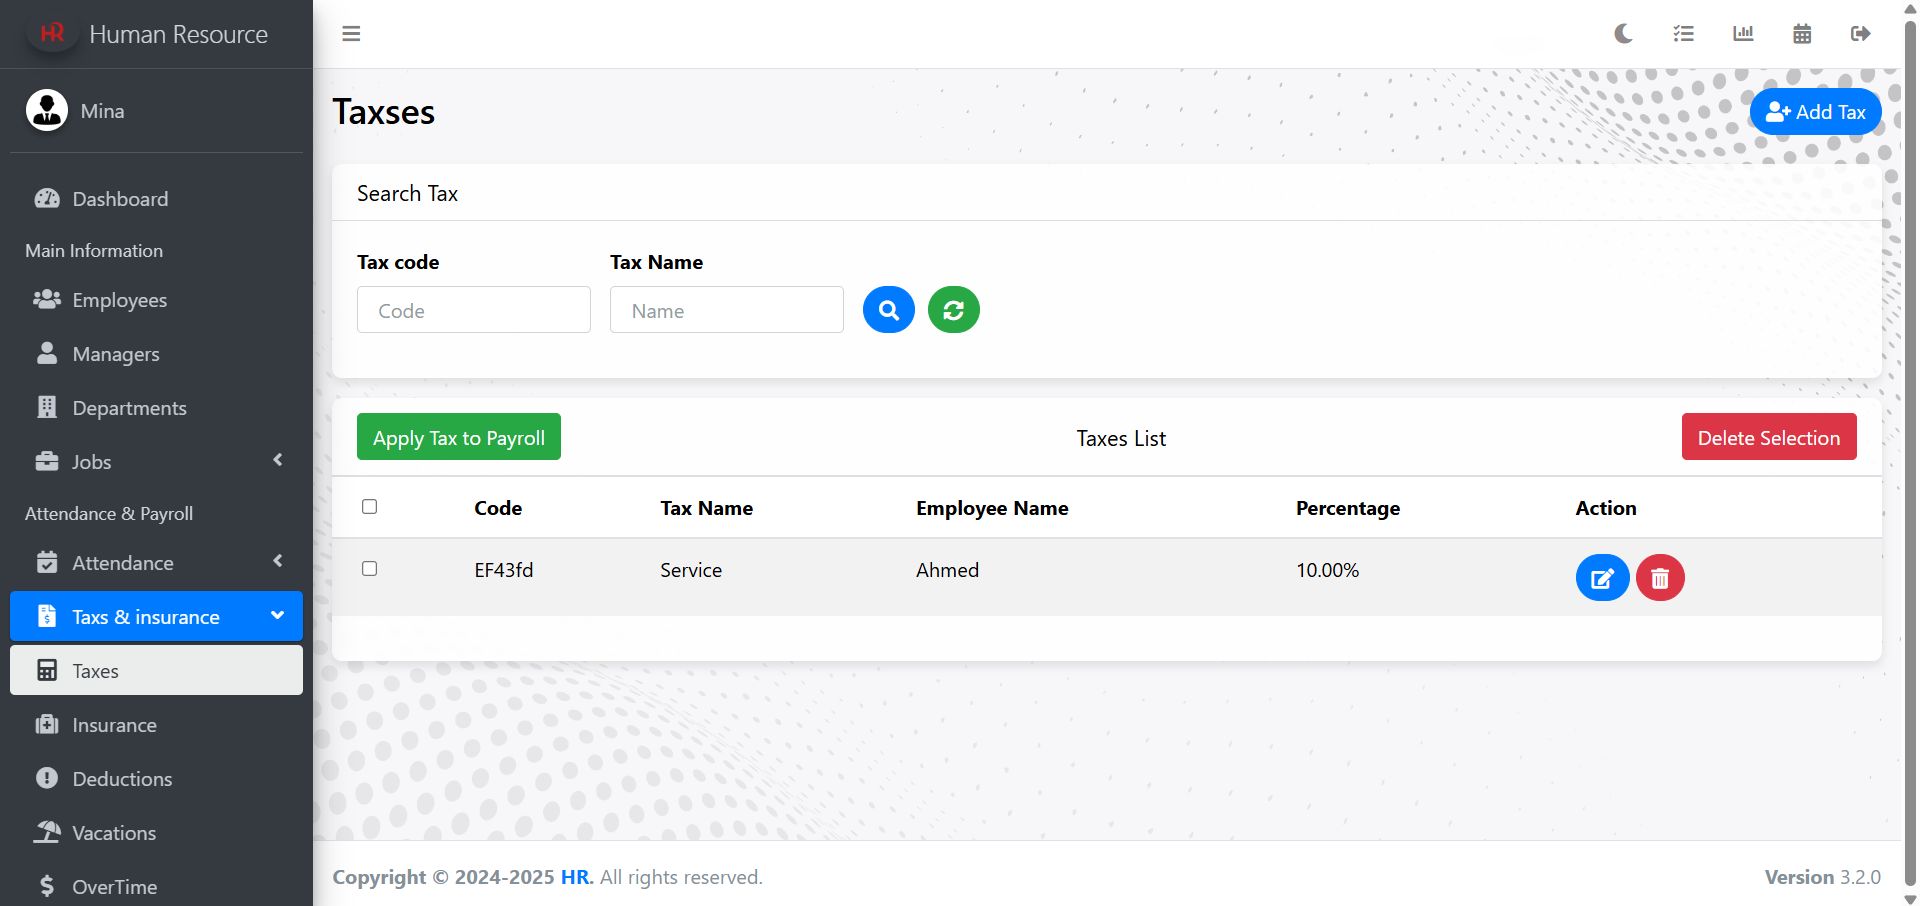The image size is (1920, 906).
Task: Edit the EF43fd tax row
Action: 1602,578
